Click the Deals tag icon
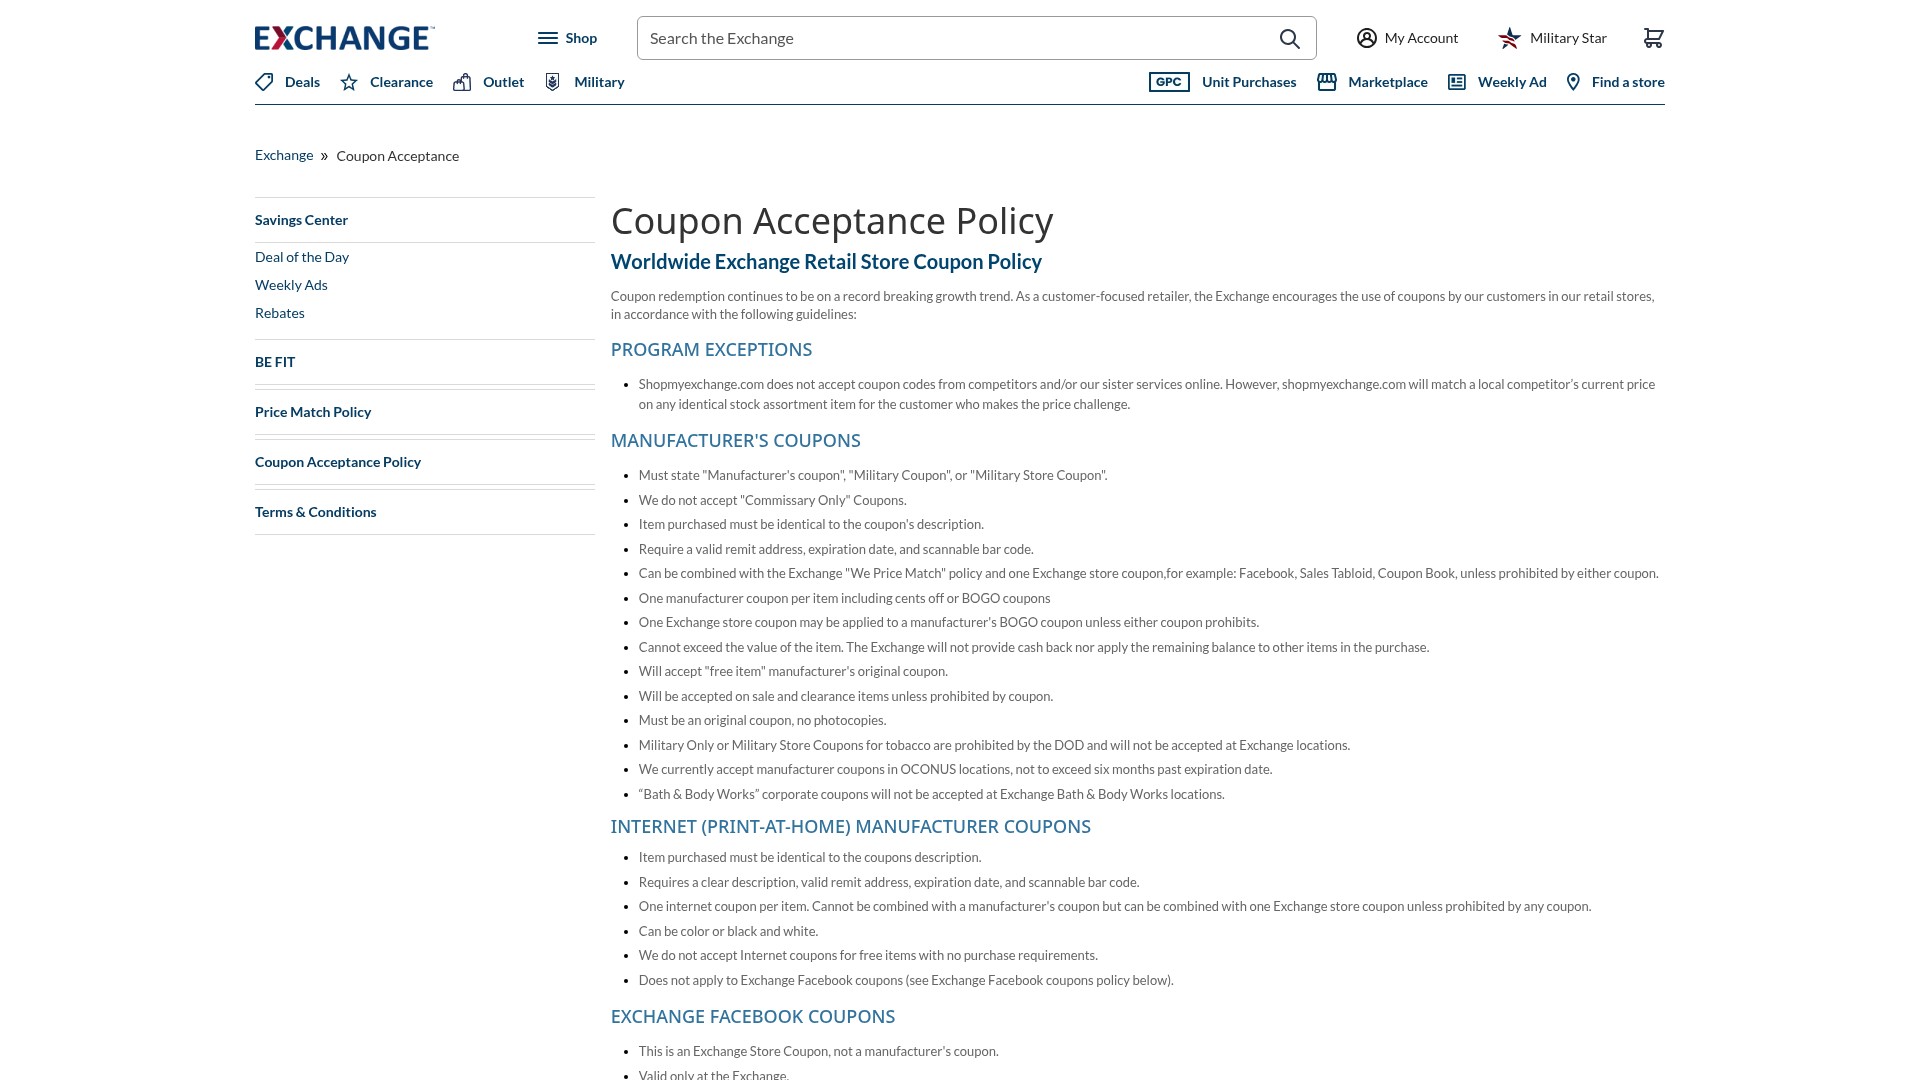Viewport: 1920px width, 1080px height. (x=264, y=82)
